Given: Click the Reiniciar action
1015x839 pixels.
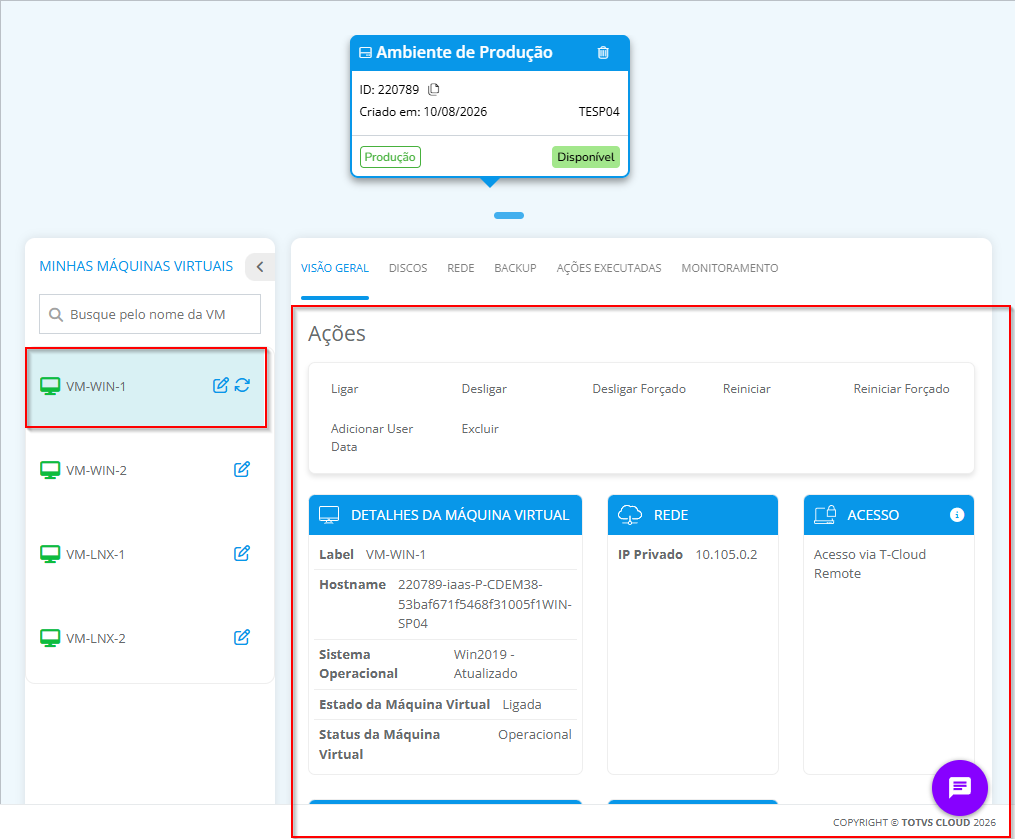Looking at the screenshot, I should [x=746, y=389].
